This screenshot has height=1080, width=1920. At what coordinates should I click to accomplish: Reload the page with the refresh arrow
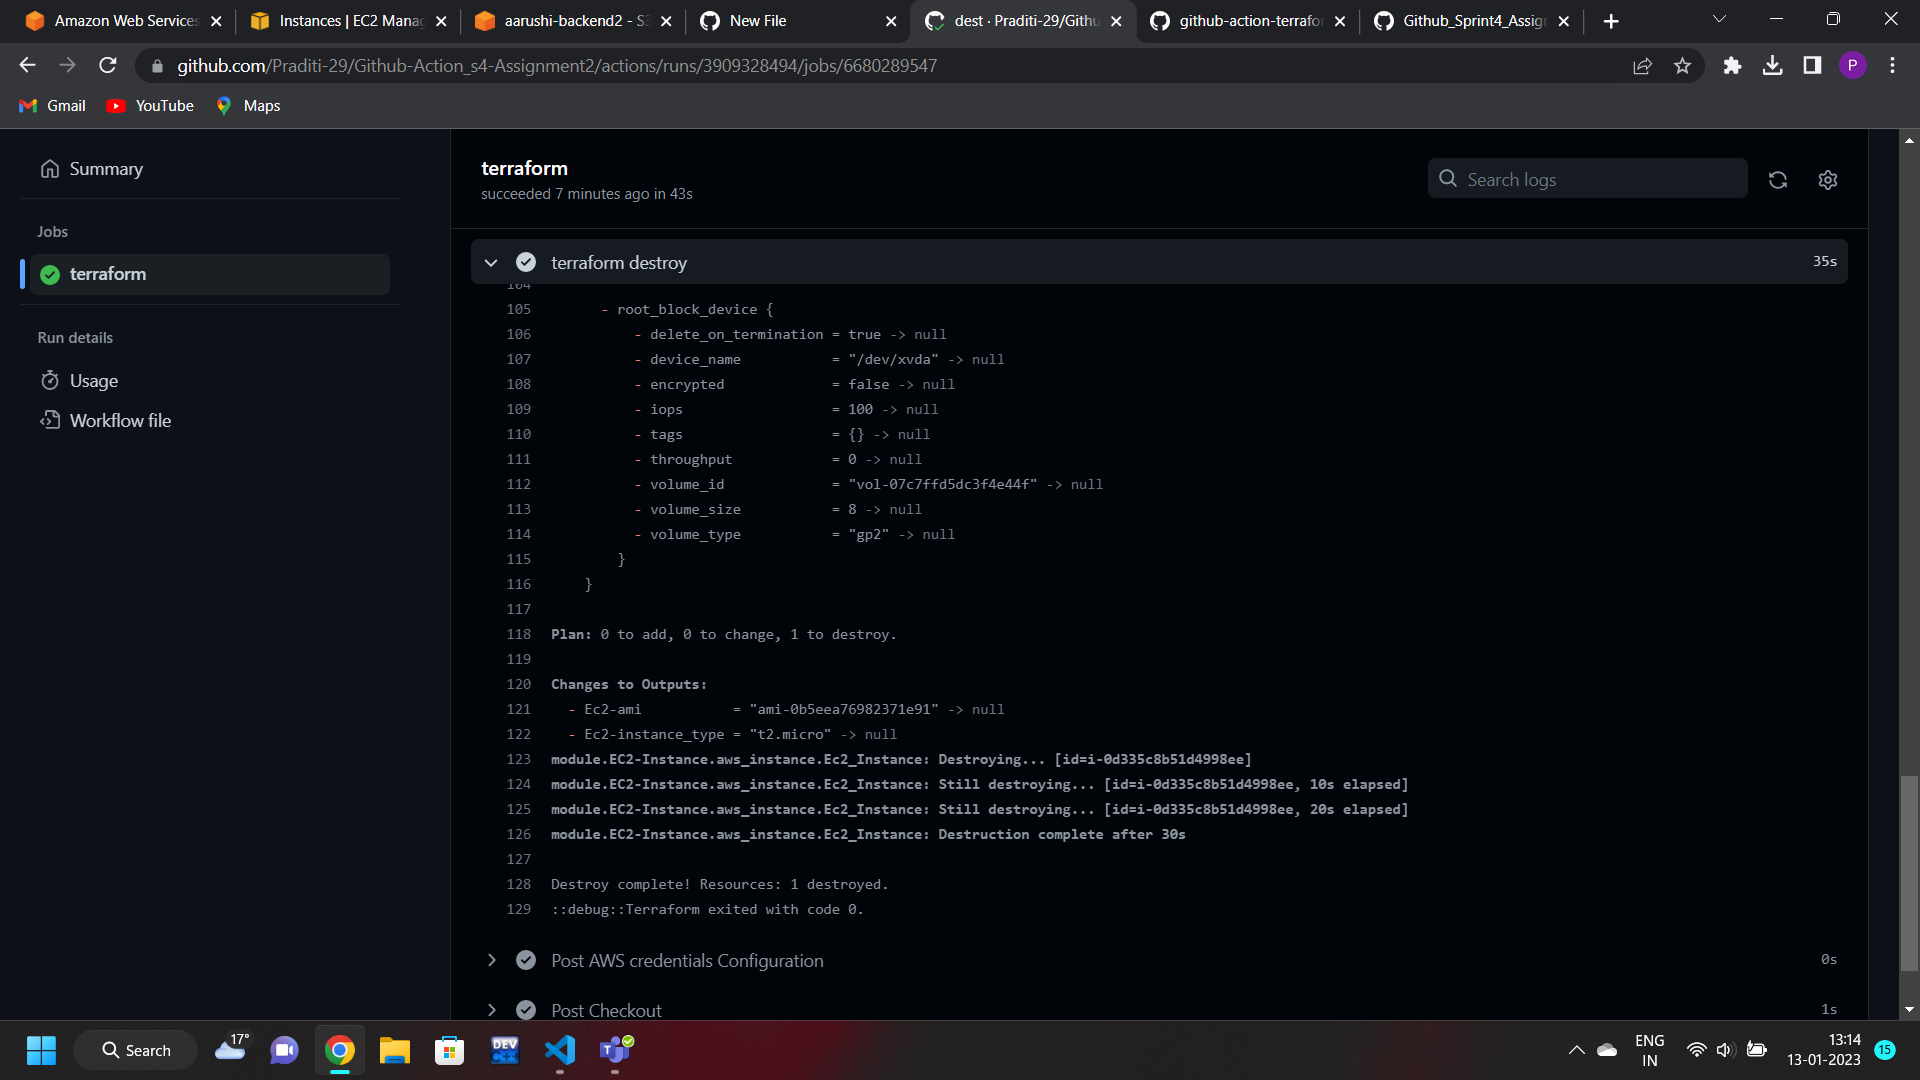pyautogui.click(x=108, y=65)
